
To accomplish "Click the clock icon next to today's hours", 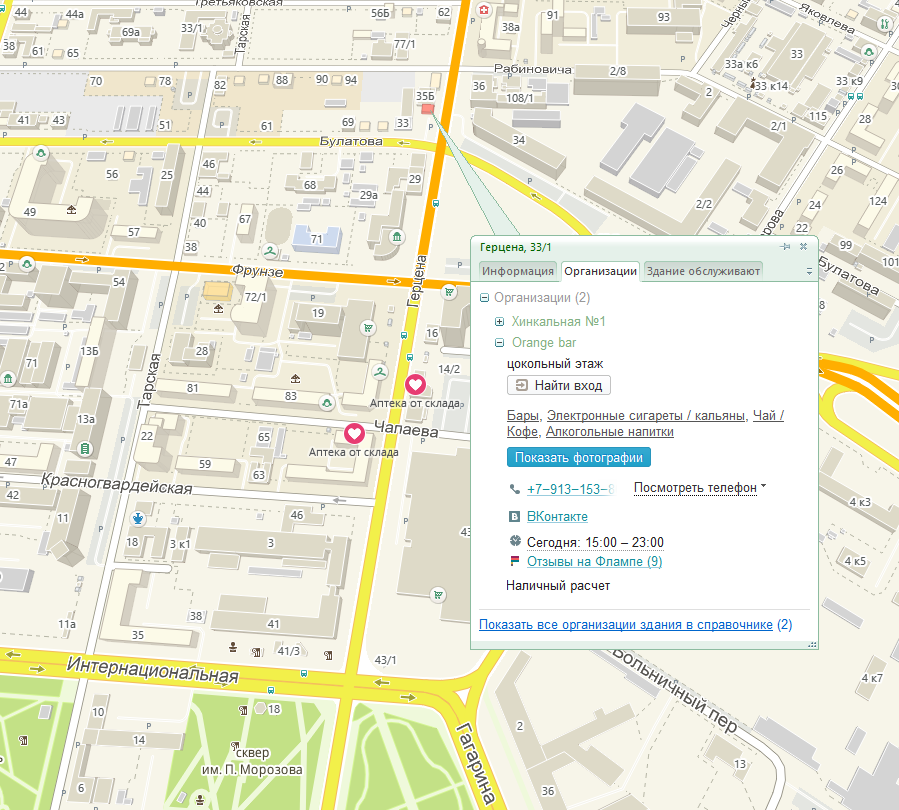I will (515, 542).
